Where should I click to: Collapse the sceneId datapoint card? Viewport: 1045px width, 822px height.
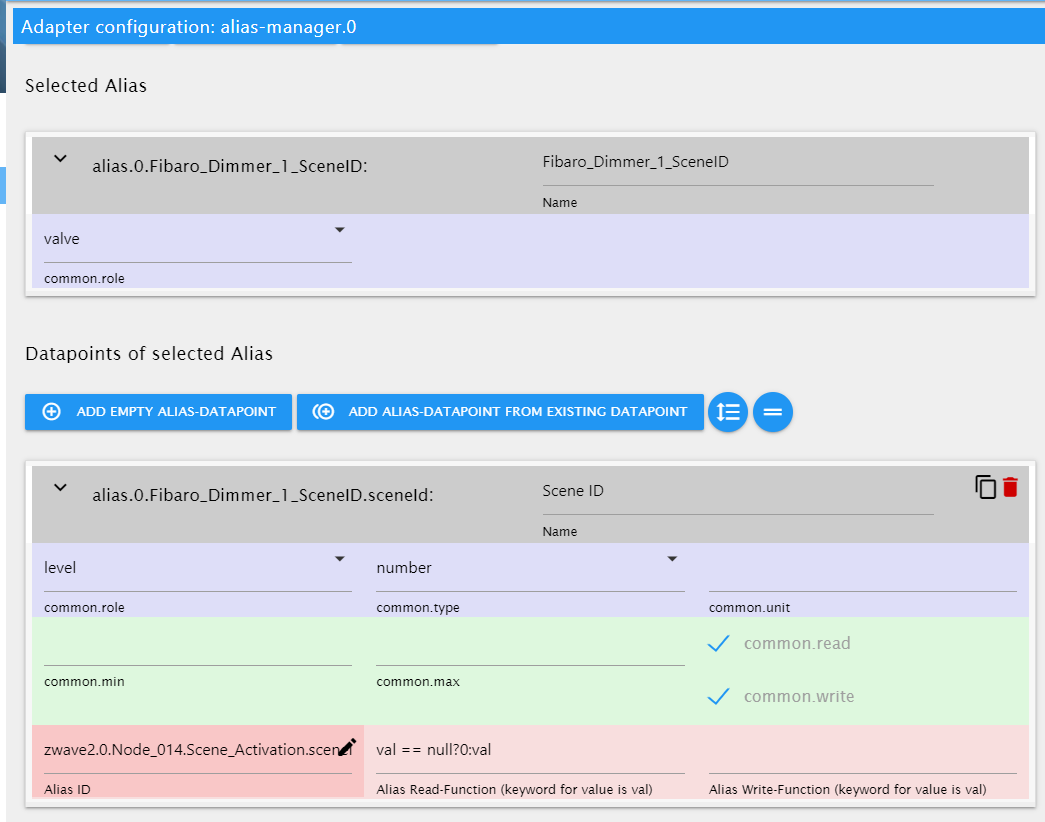59,488
